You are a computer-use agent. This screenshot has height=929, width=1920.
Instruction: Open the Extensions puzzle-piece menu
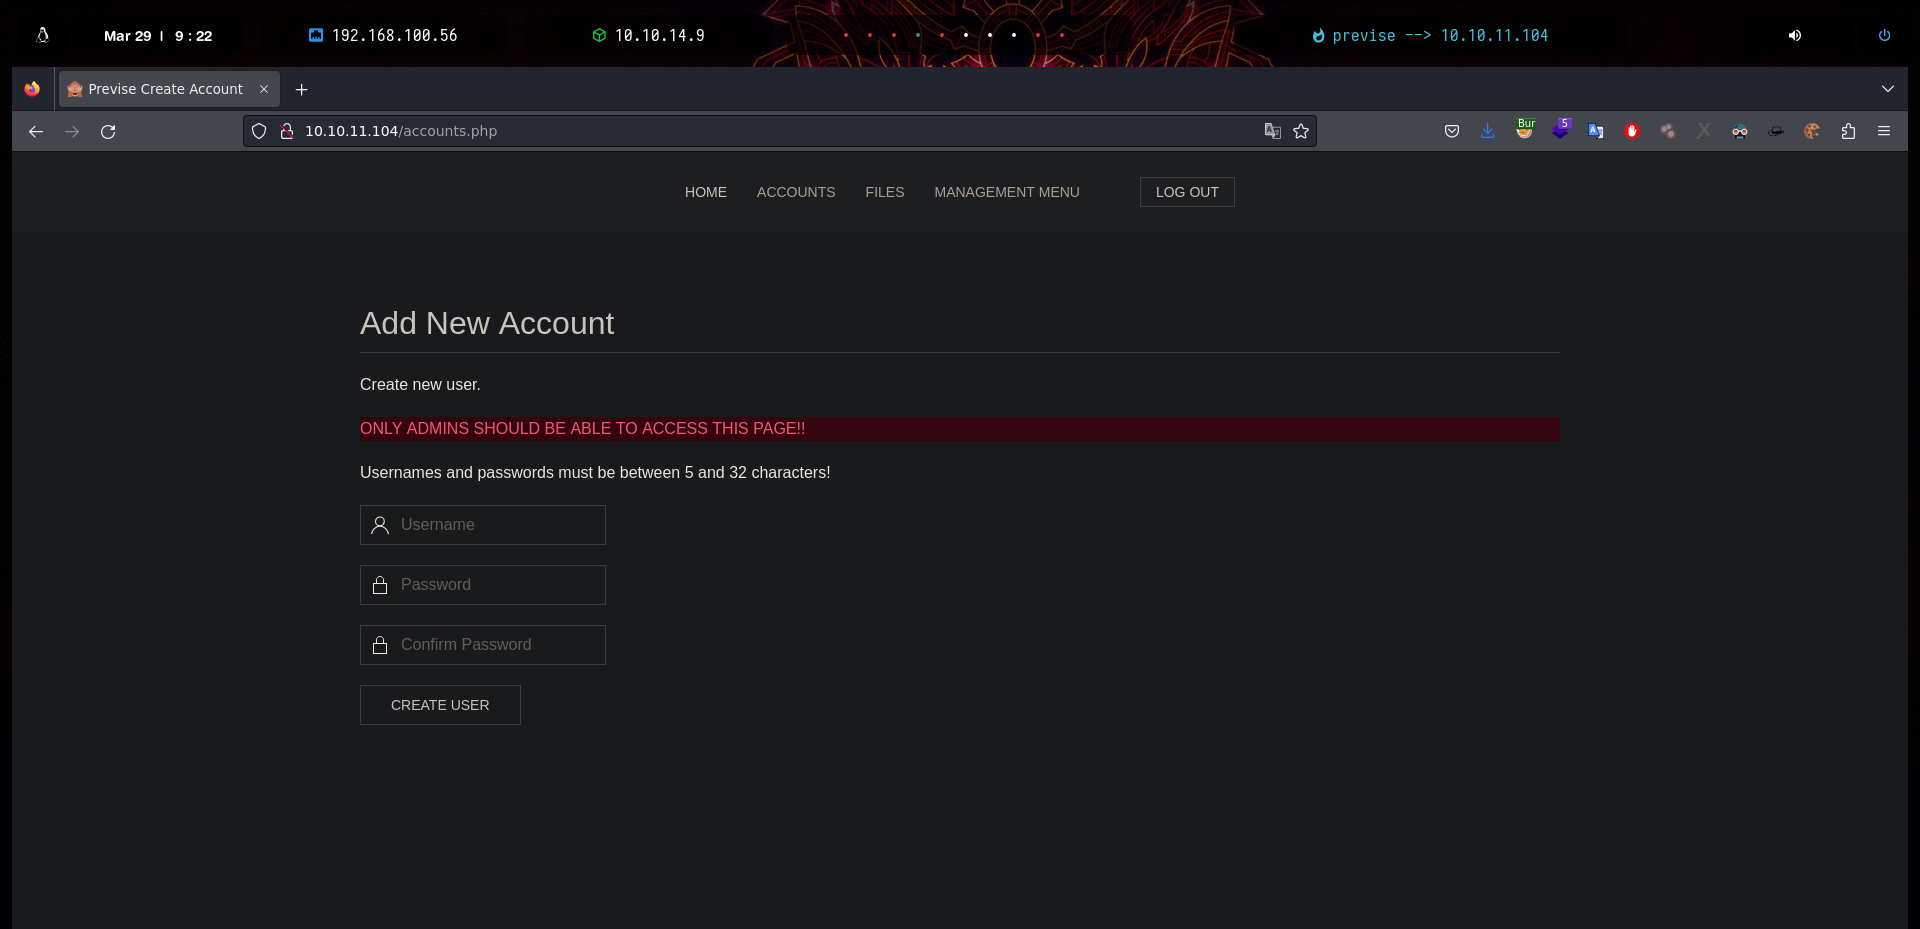[1848, 131]
